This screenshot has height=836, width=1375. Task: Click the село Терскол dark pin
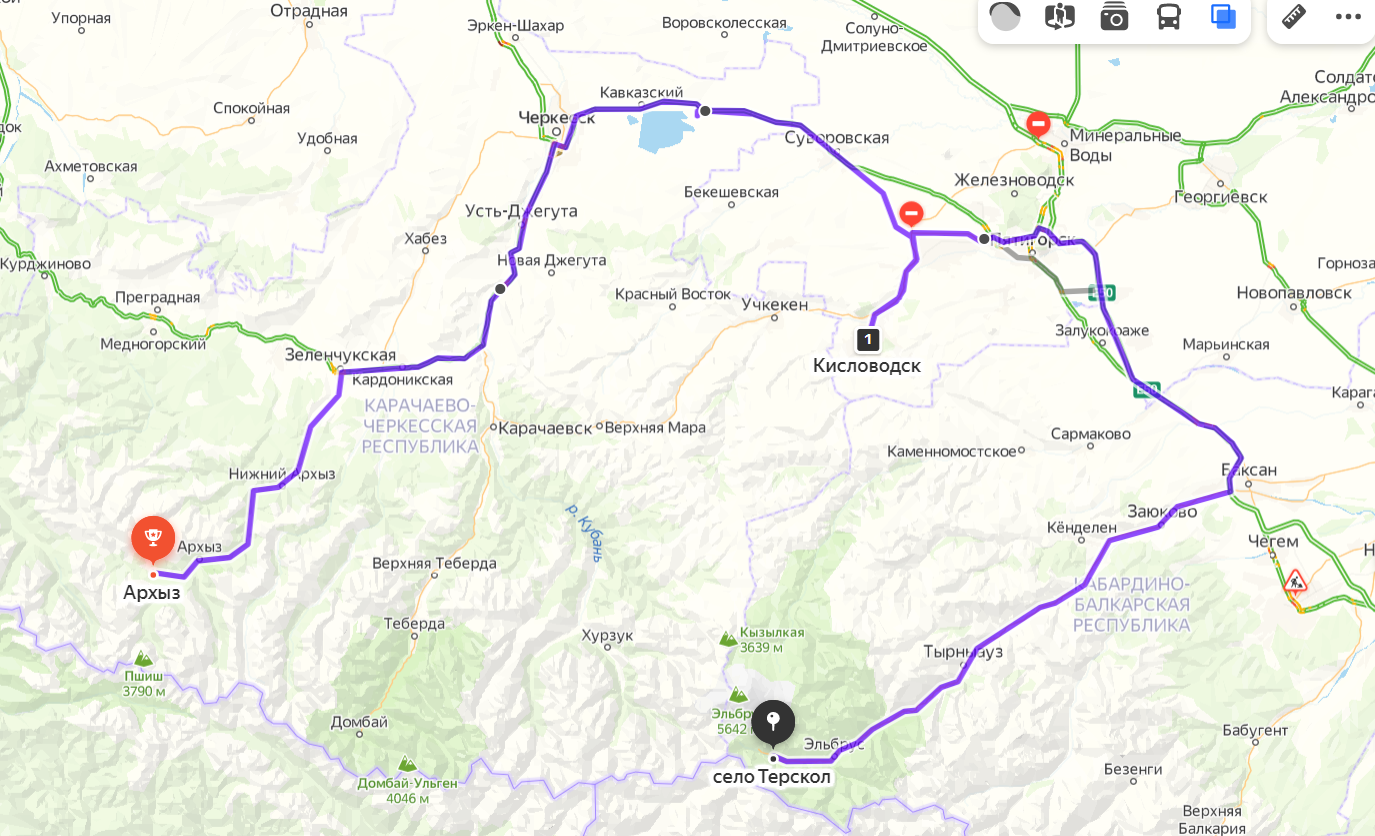[773, 723]
